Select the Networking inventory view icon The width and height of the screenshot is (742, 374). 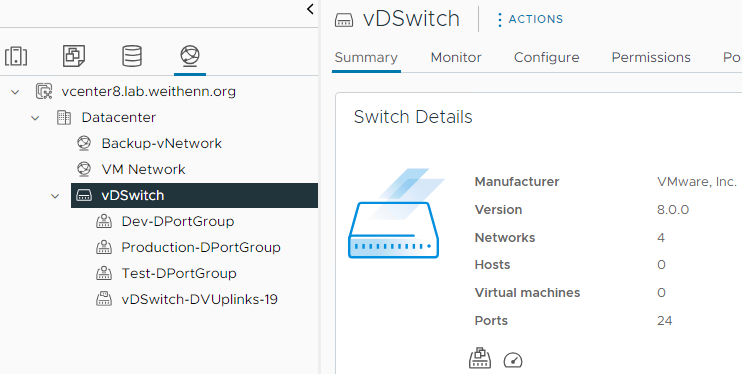pyautogui.click(x=190, y=56)
